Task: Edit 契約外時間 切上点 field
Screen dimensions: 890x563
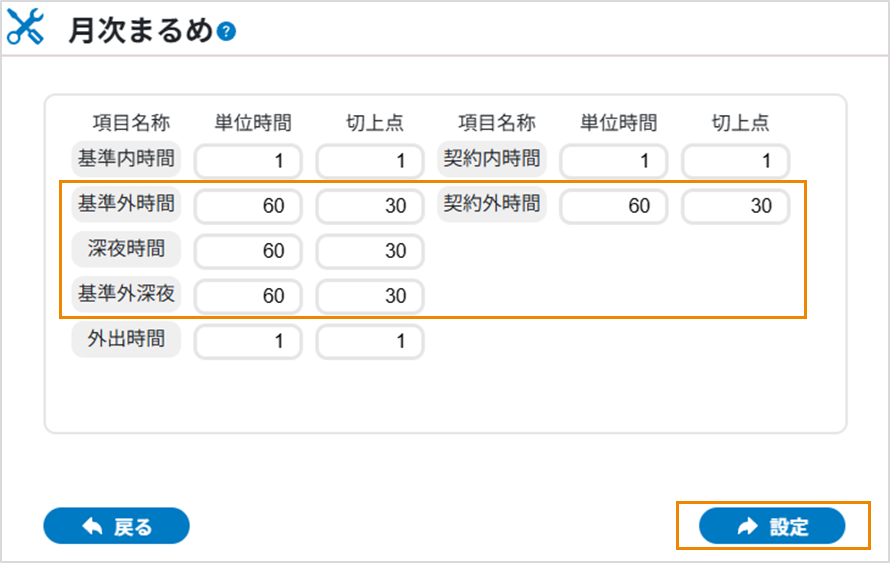Action: (736, 205)
